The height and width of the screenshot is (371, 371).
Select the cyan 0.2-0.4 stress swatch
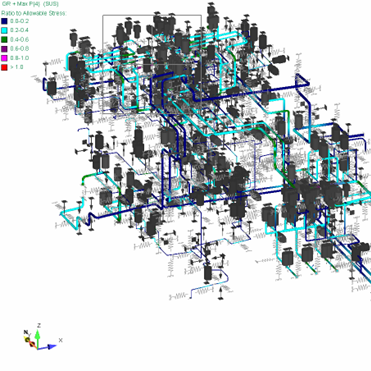click(4, 30)
